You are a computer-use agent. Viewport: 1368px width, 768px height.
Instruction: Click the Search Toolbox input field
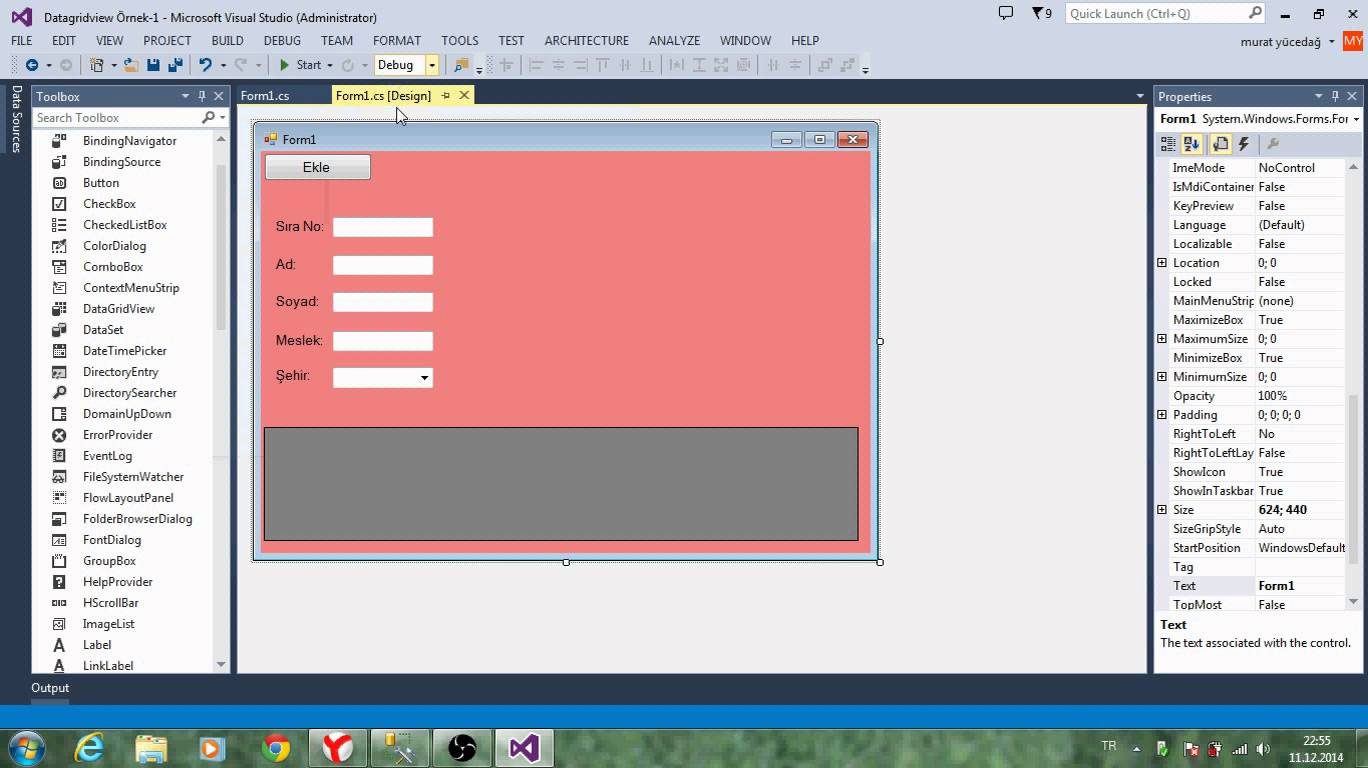[x=117, y=118]
